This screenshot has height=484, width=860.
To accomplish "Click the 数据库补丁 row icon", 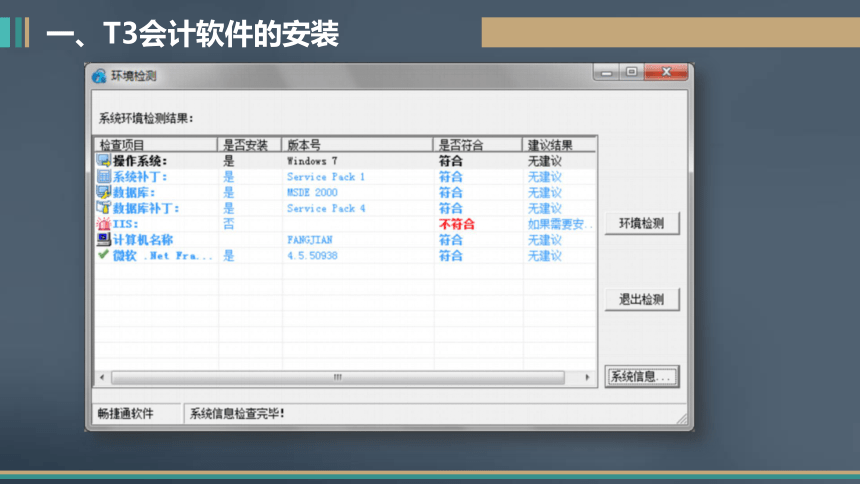I will click(x=103, y=208).
